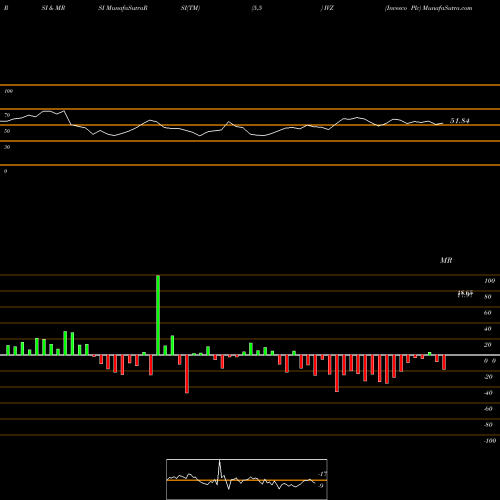Click the overlapping MR value near 80 level
The width and height of the screenshot is (500, 500).
pos(465,294)
